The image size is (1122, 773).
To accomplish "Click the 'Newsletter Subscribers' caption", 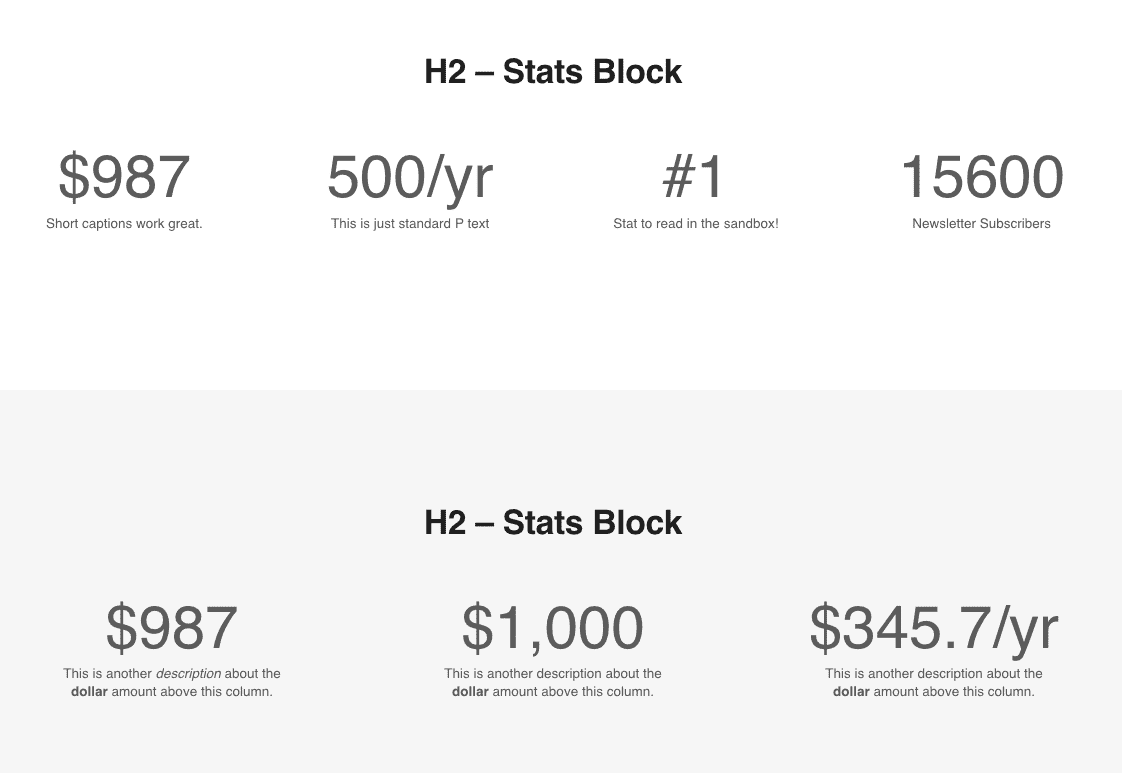I will 981,224.
